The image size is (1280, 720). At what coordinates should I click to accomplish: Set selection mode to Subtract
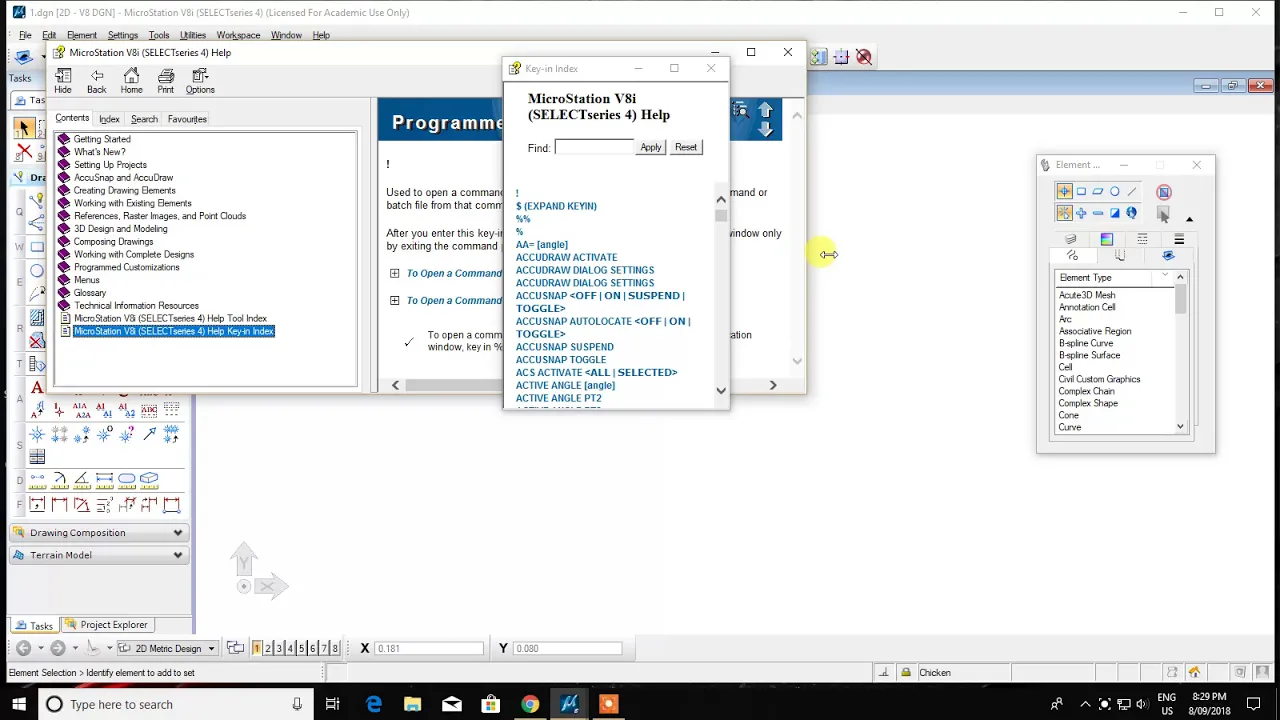[1098, 213]
